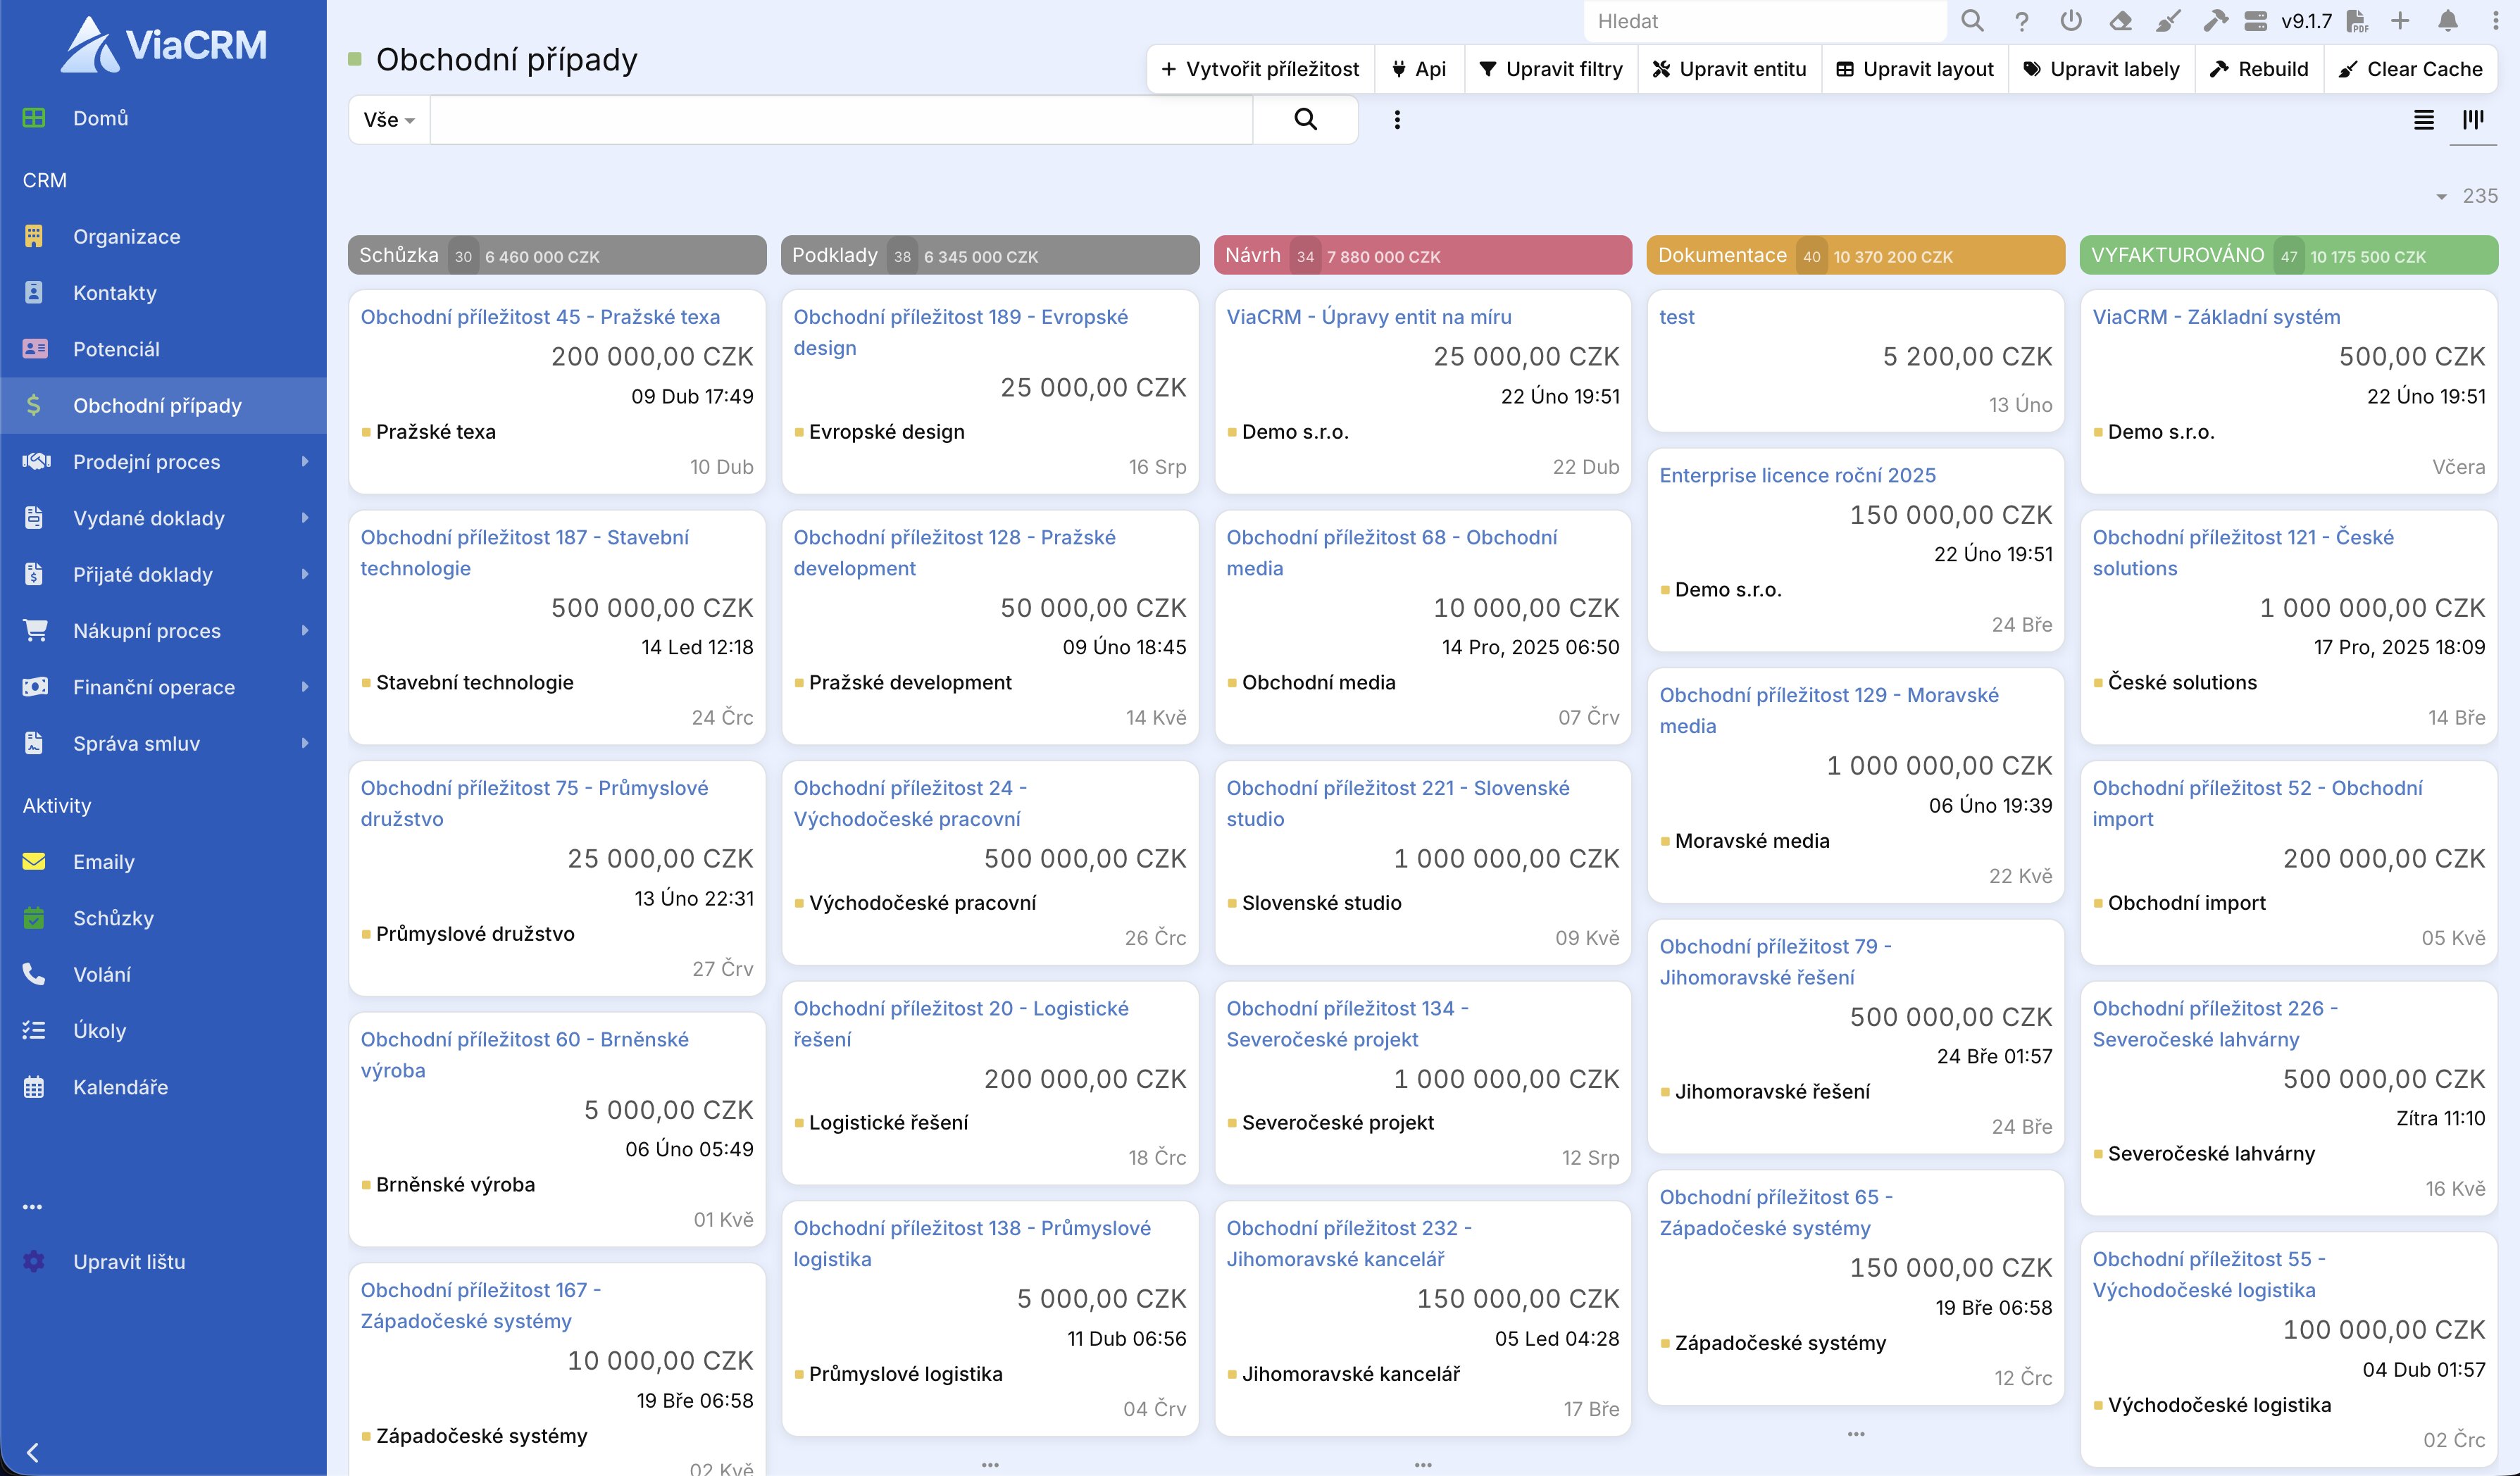Screen dimensions: 2520x1476
Task: Go to Organizace in sidebar
Action: [163, 237]
